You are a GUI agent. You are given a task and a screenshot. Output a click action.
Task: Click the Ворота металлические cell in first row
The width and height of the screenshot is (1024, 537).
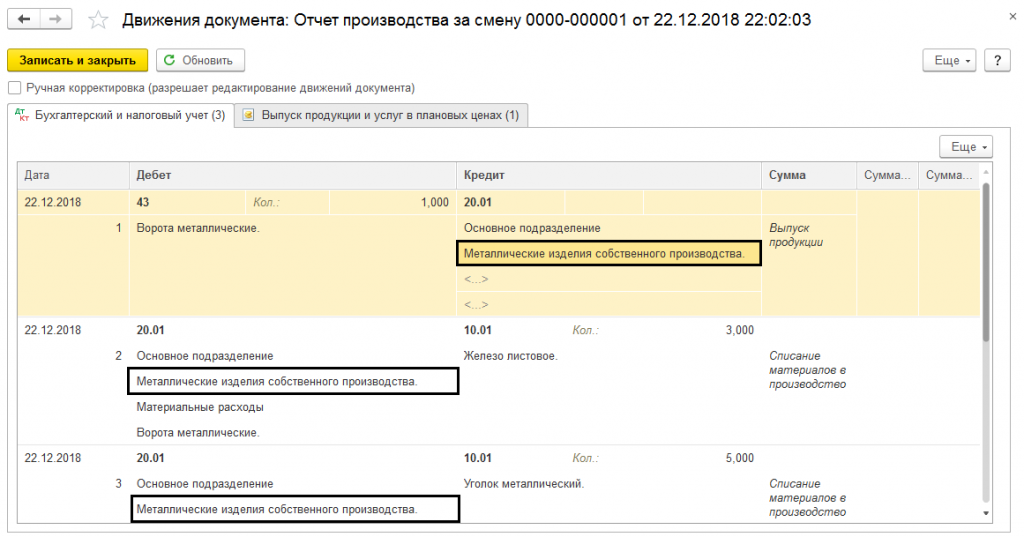(198, 228)
